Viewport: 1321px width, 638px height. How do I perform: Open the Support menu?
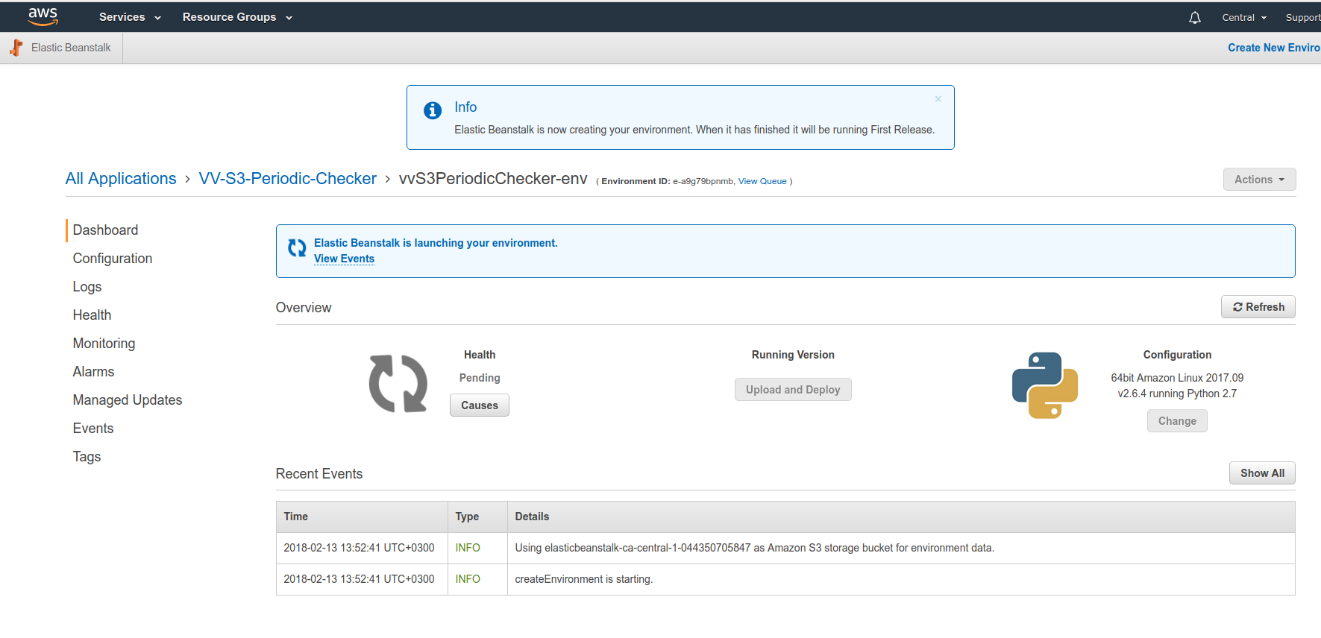[x=1303, y=18]
